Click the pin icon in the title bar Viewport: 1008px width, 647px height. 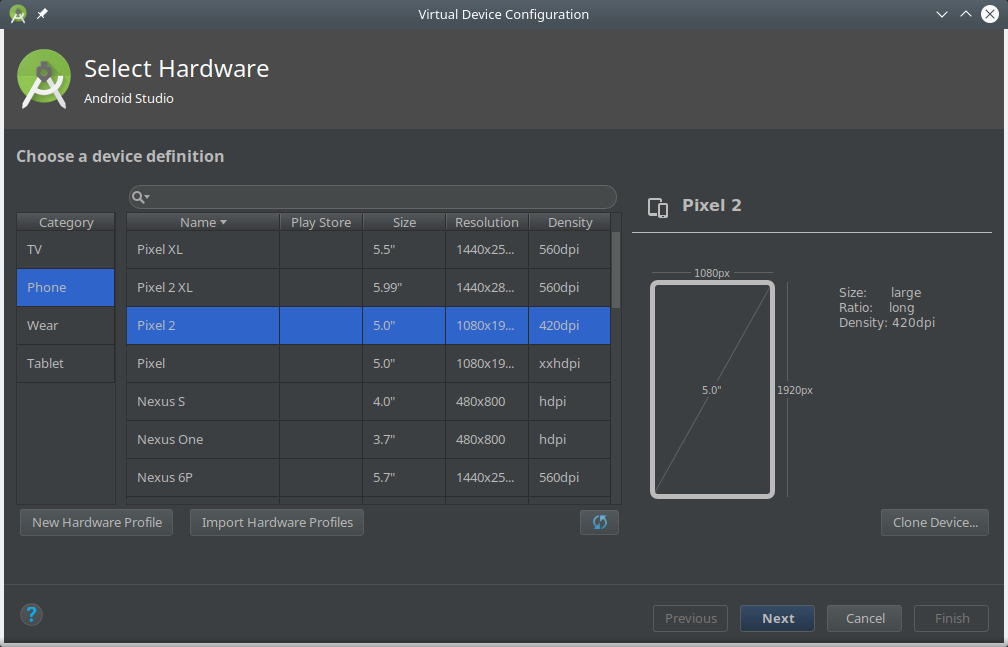[x=40, y=14]
